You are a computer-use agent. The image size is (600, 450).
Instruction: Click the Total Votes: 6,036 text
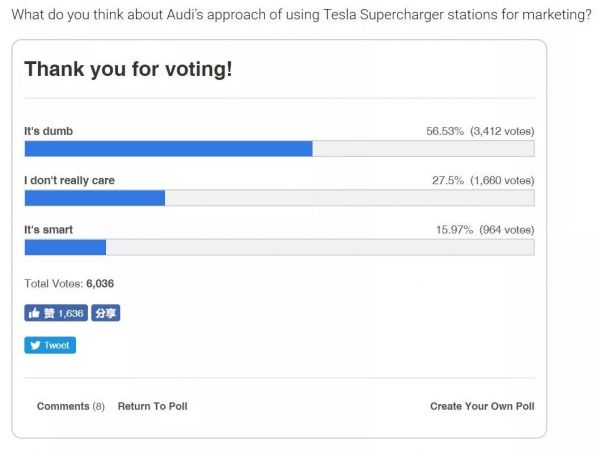pos(69,283)
